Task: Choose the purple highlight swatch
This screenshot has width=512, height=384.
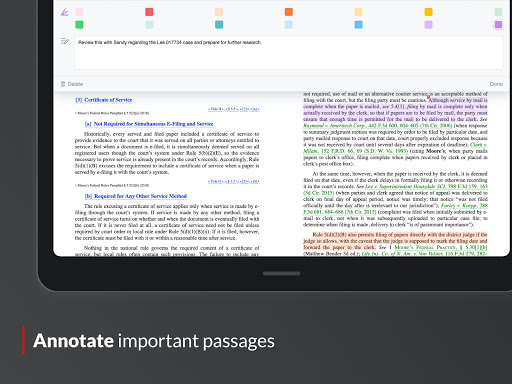Action: (498, 24)
